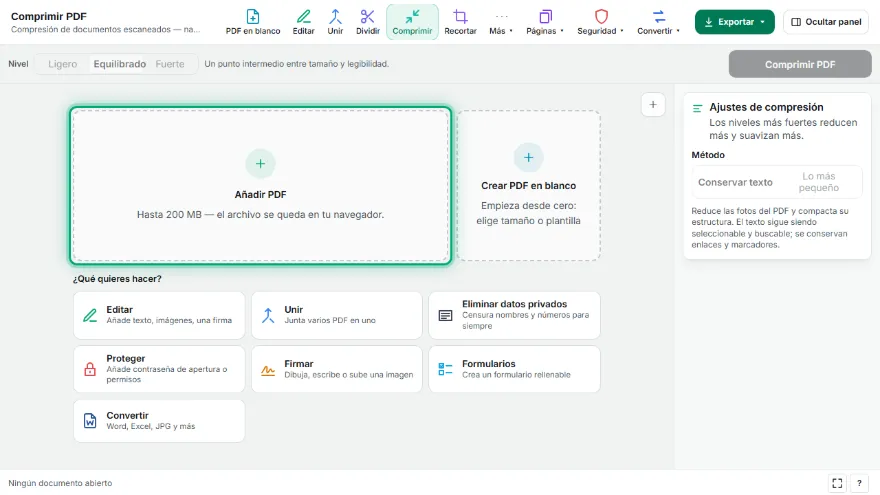Click the Ajustes de compresión heading
Viewport: 880px width, 495px height.
(x=766, y=107)
